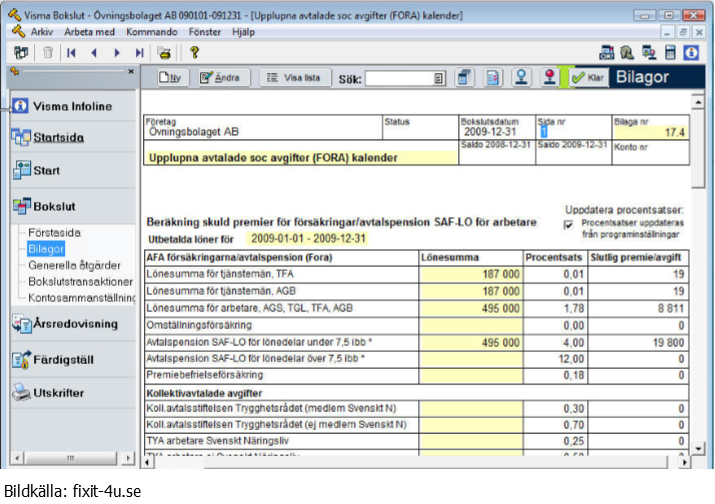
Task: Click Lönesumma field for arbetare AGS row
Action: 471,307
